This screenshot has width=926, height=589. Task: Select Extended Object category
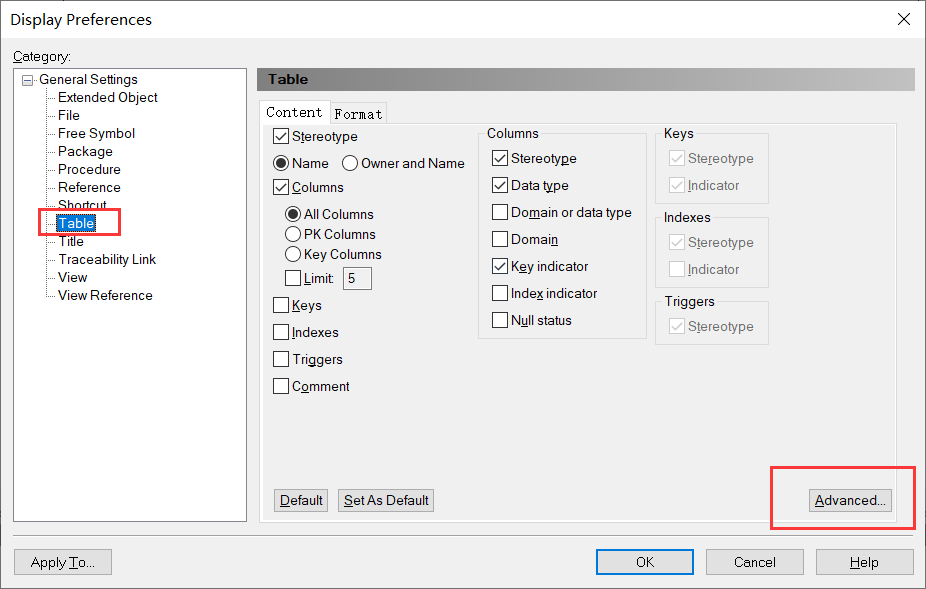107,97
